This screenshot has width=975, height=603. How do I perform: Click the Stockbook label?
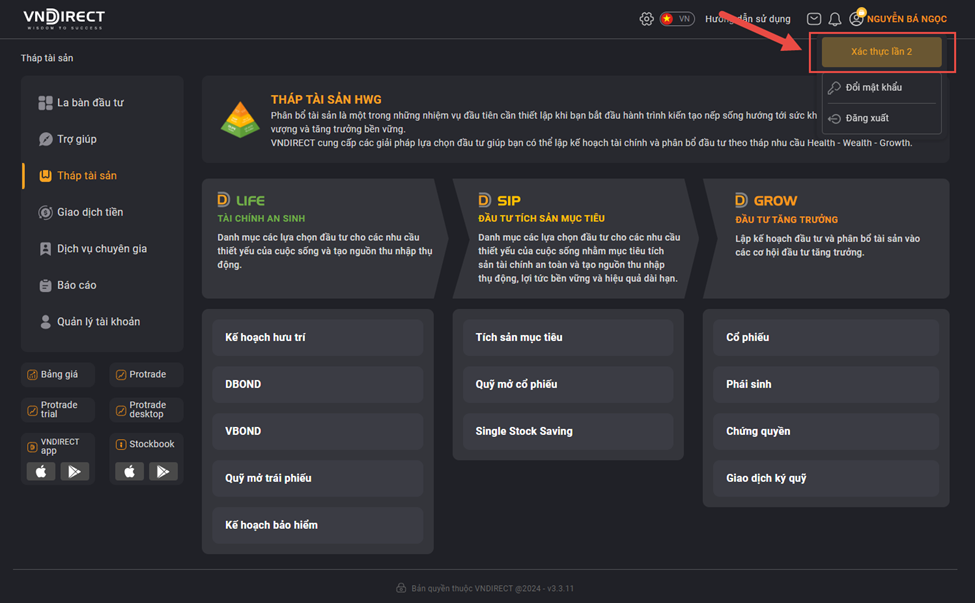[x=152, y=444]
